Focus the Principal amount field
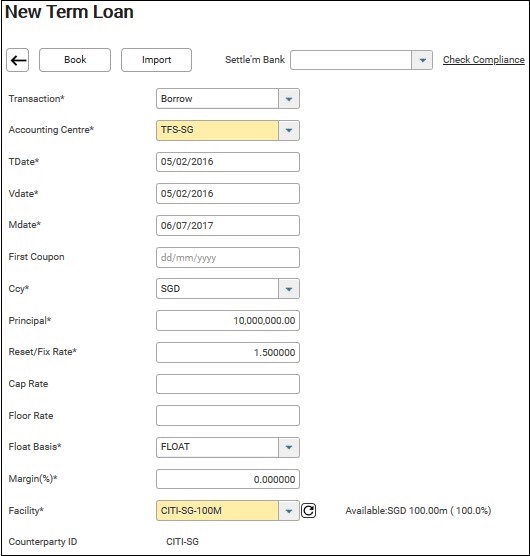530x556 pixels. [x=228, y=321]
